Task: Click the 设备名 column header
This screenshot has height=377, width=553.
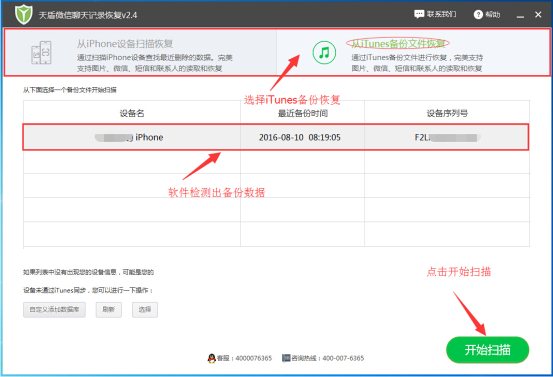Action: pos(132,113)
